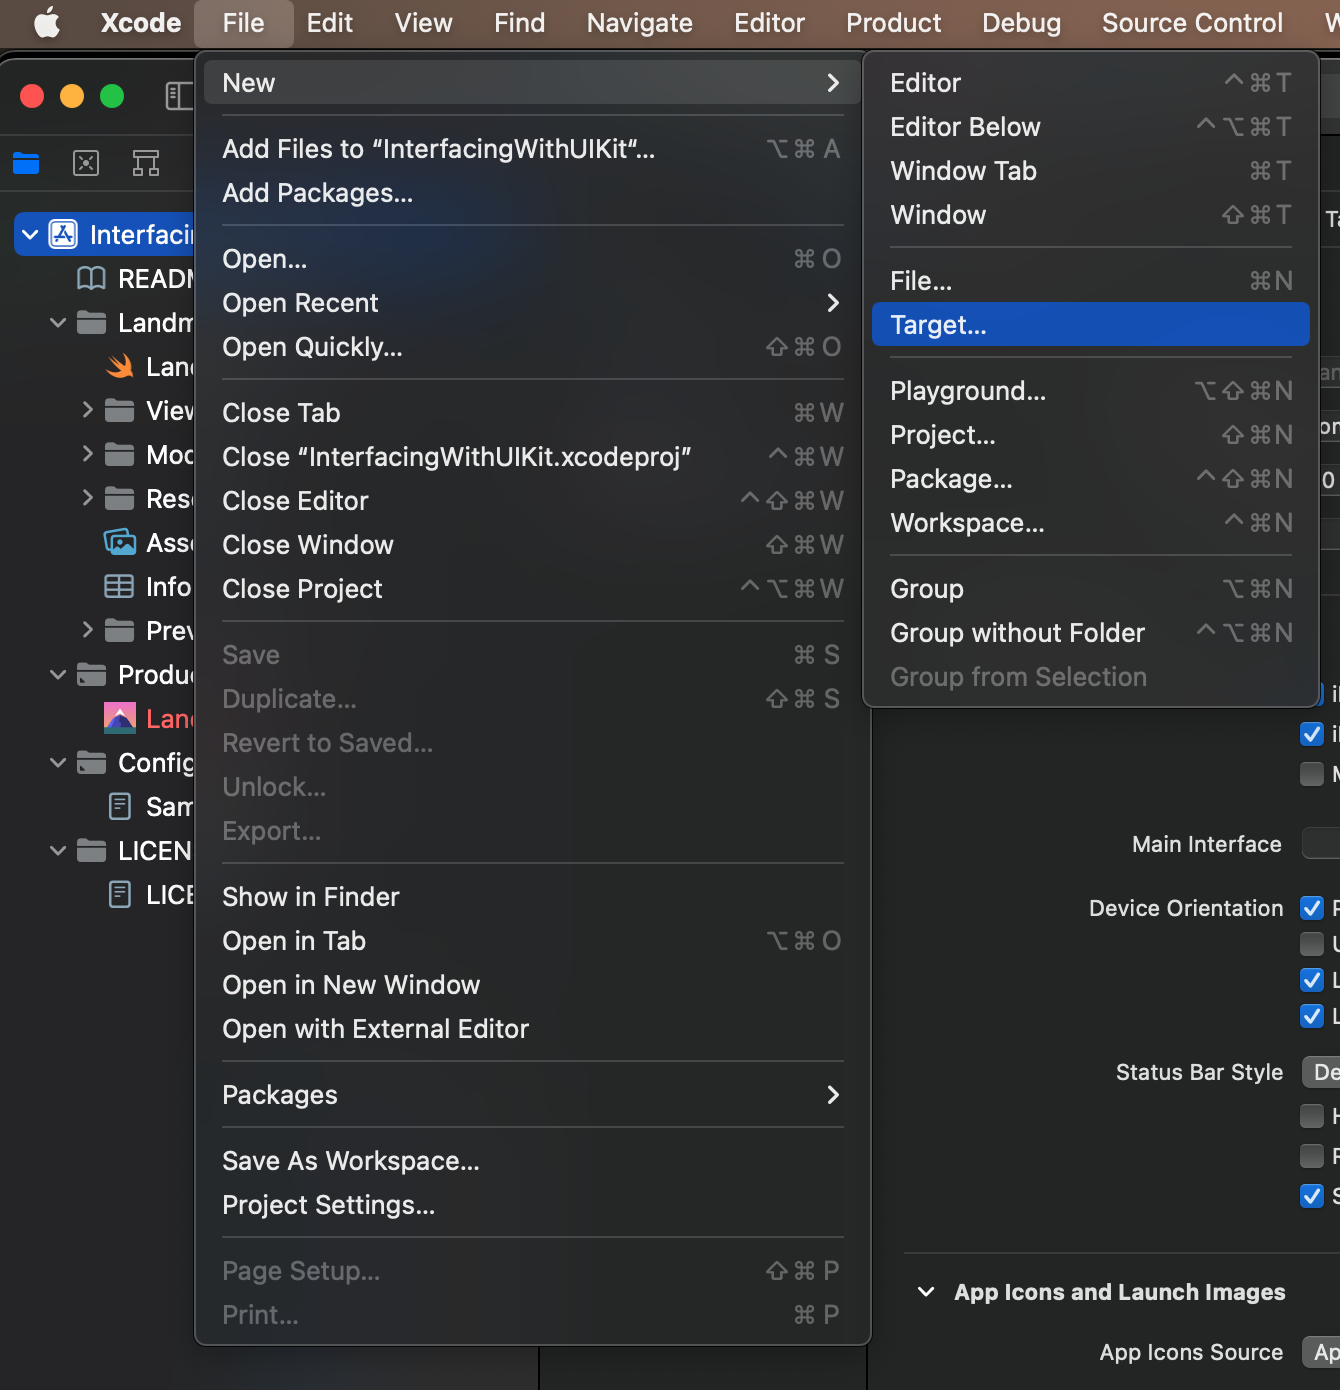Expand the Packages submenu
The height and width of the screenshot is (1390, 1340).
[833, 1095]
